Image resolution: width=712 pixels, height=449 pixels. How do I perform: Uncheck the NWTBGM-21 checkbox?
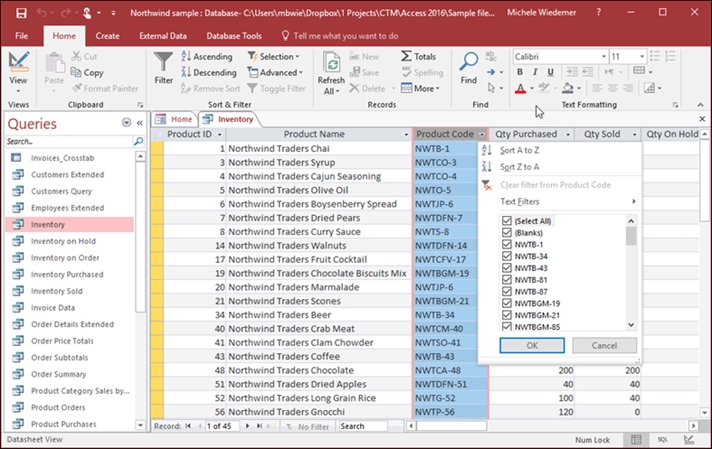pyautogui.click(x=507, y=315)
